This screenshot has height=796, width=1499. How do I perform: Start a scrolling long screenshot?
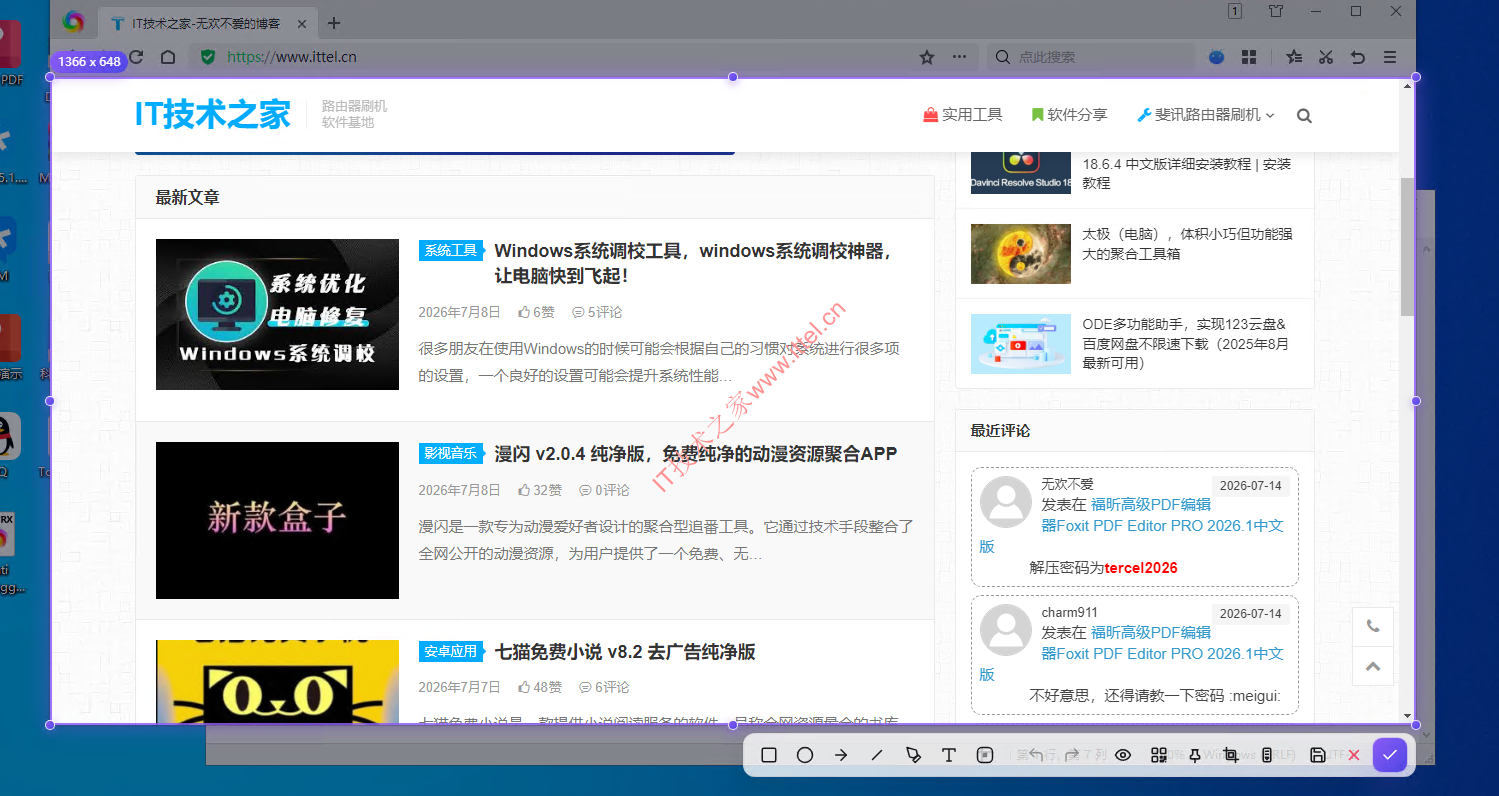[1267, 755]
